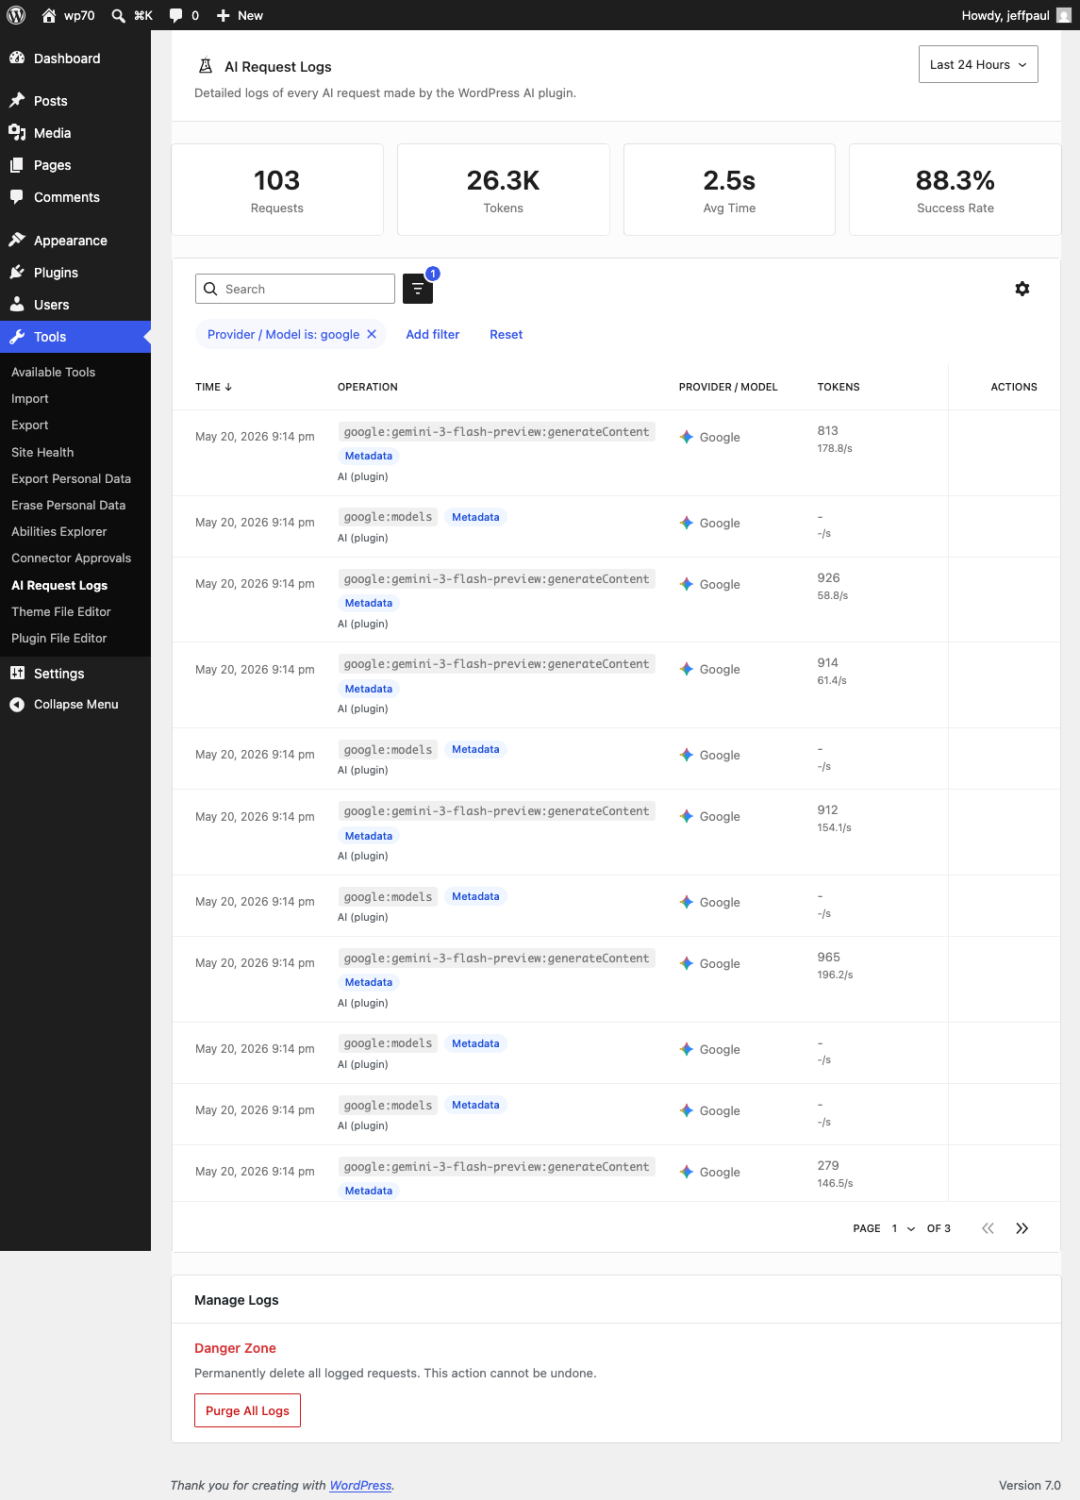Viewport: 1080px width, 1500px height.
Task: Click the Manage Logs heading
Action: tap(236, 1300)
